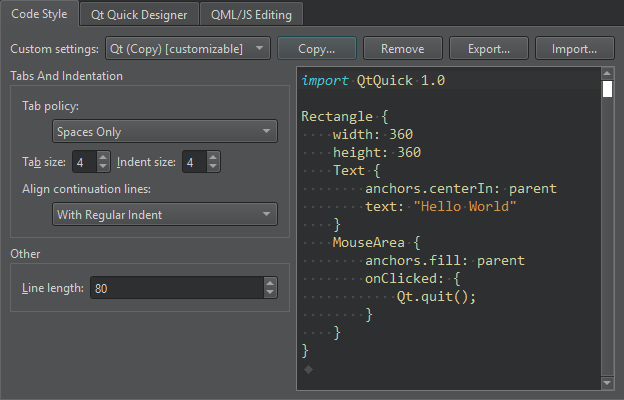Click the Line length input field
This screenshot has width=624, height=400.
[x=175, y=288]
